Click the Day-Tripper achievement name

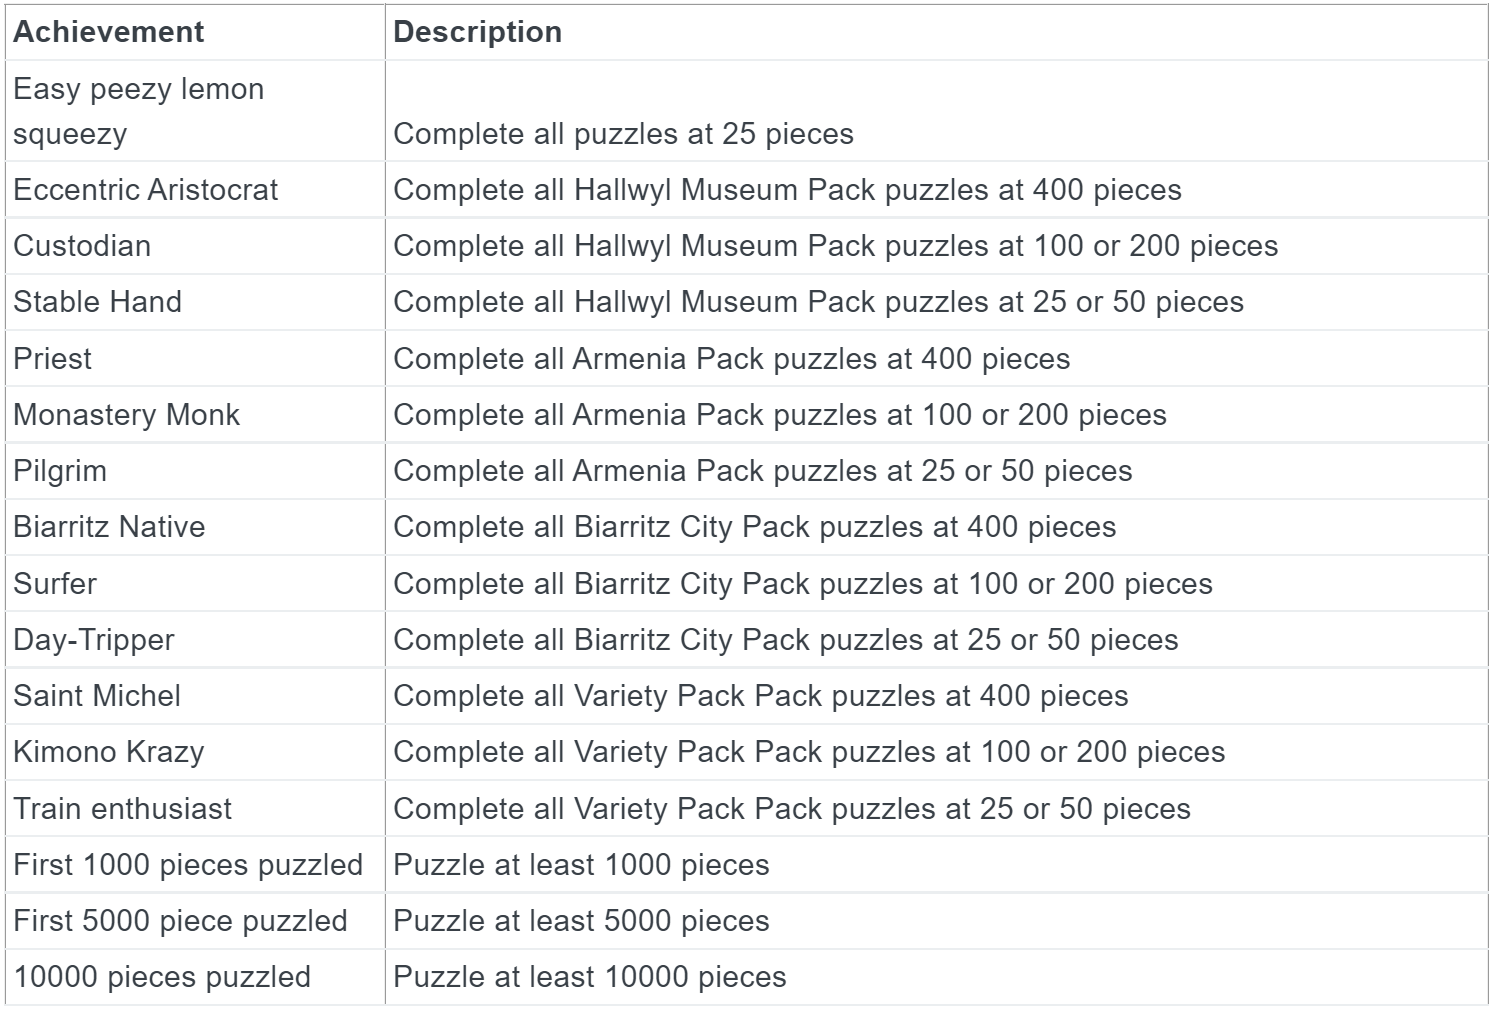click(93, 640)
